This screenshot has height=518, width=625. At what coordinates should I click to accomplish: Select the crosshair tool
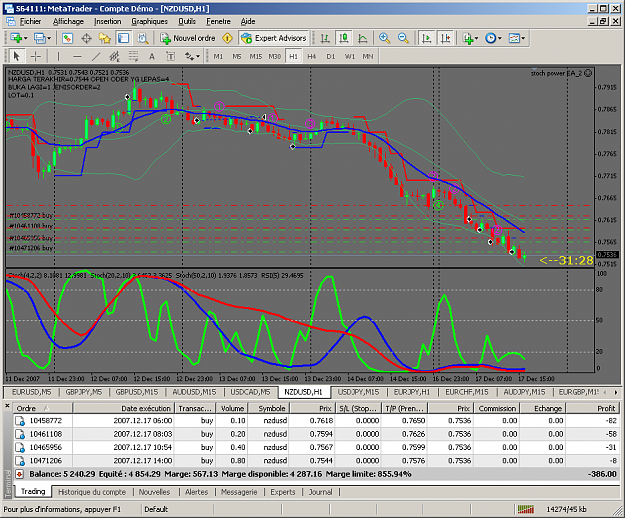pos(36,56)
